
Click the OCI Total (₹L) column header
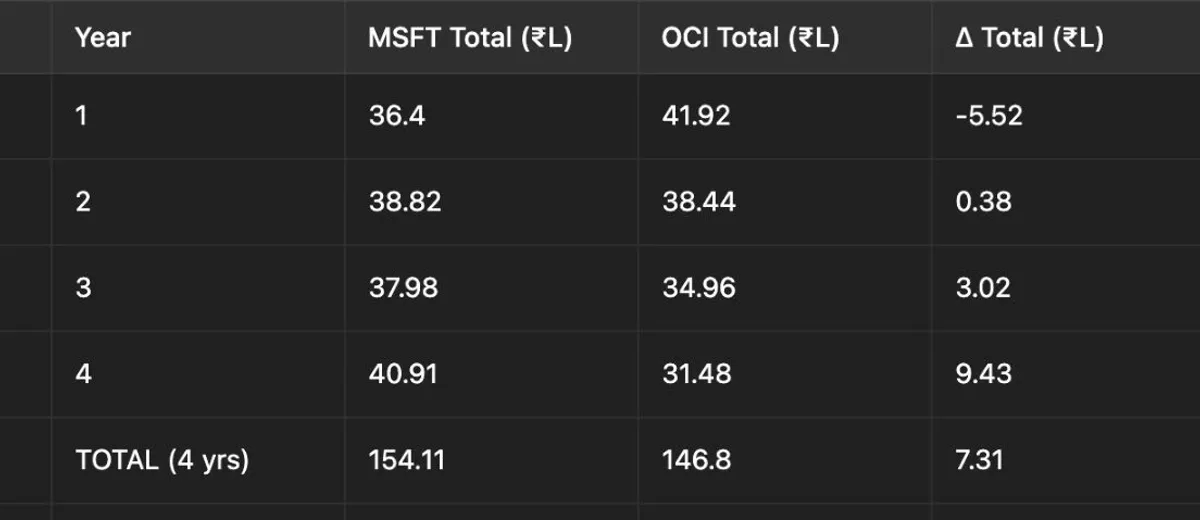(x=750, y=38)
